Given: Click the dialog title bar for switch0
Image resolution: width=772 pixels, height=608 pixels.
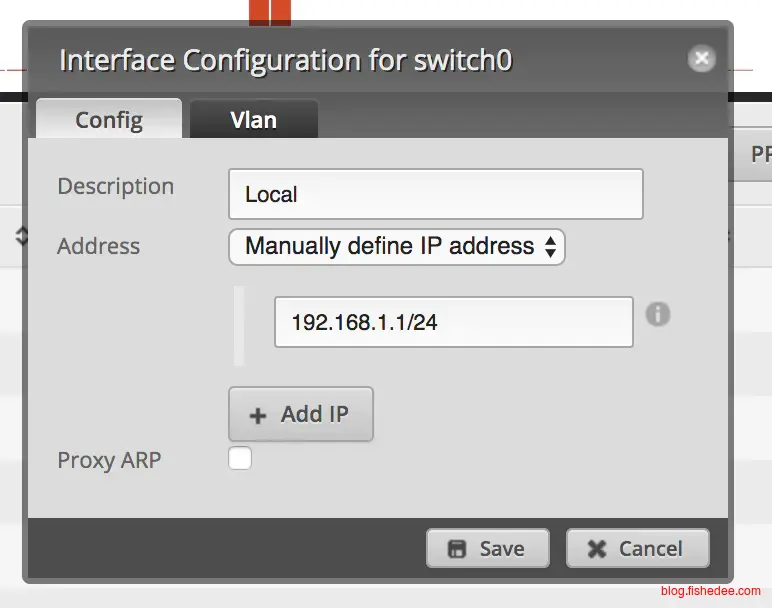Looking at the screenshot, I should [285, 60].
